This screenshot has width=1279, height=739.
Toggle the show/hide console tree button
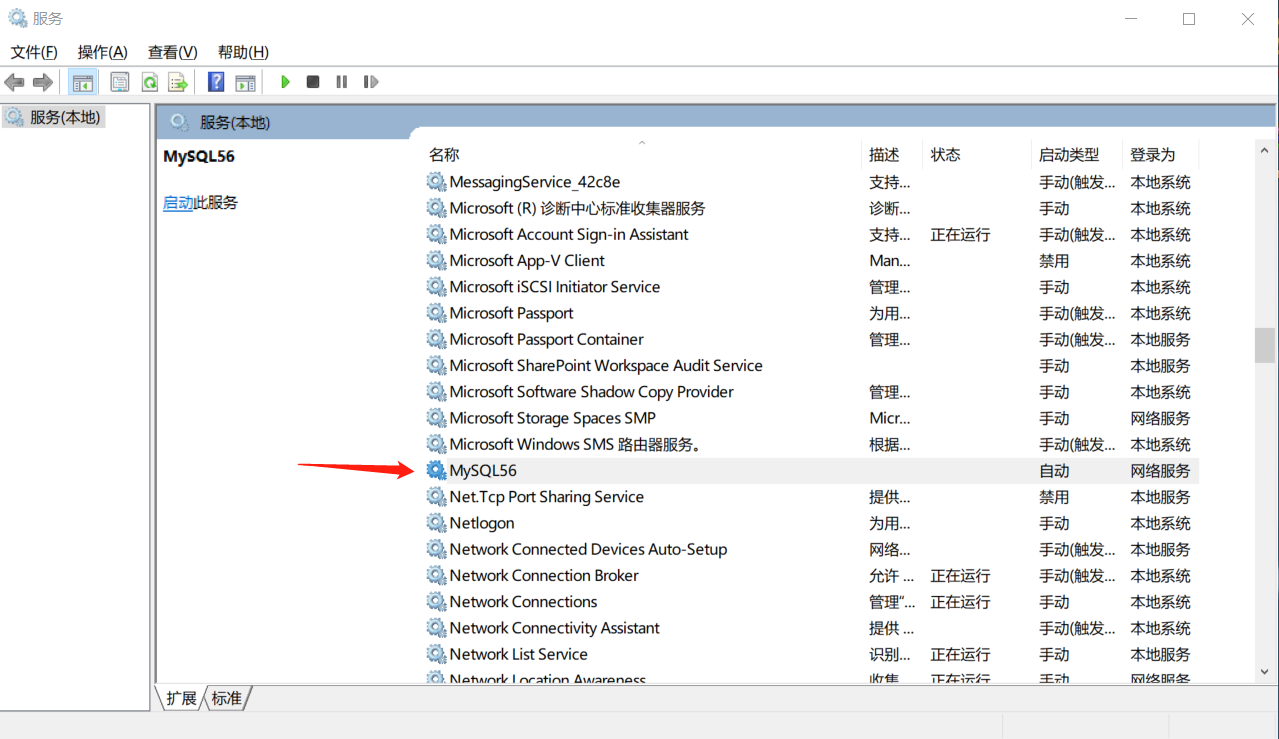point(83,82)
